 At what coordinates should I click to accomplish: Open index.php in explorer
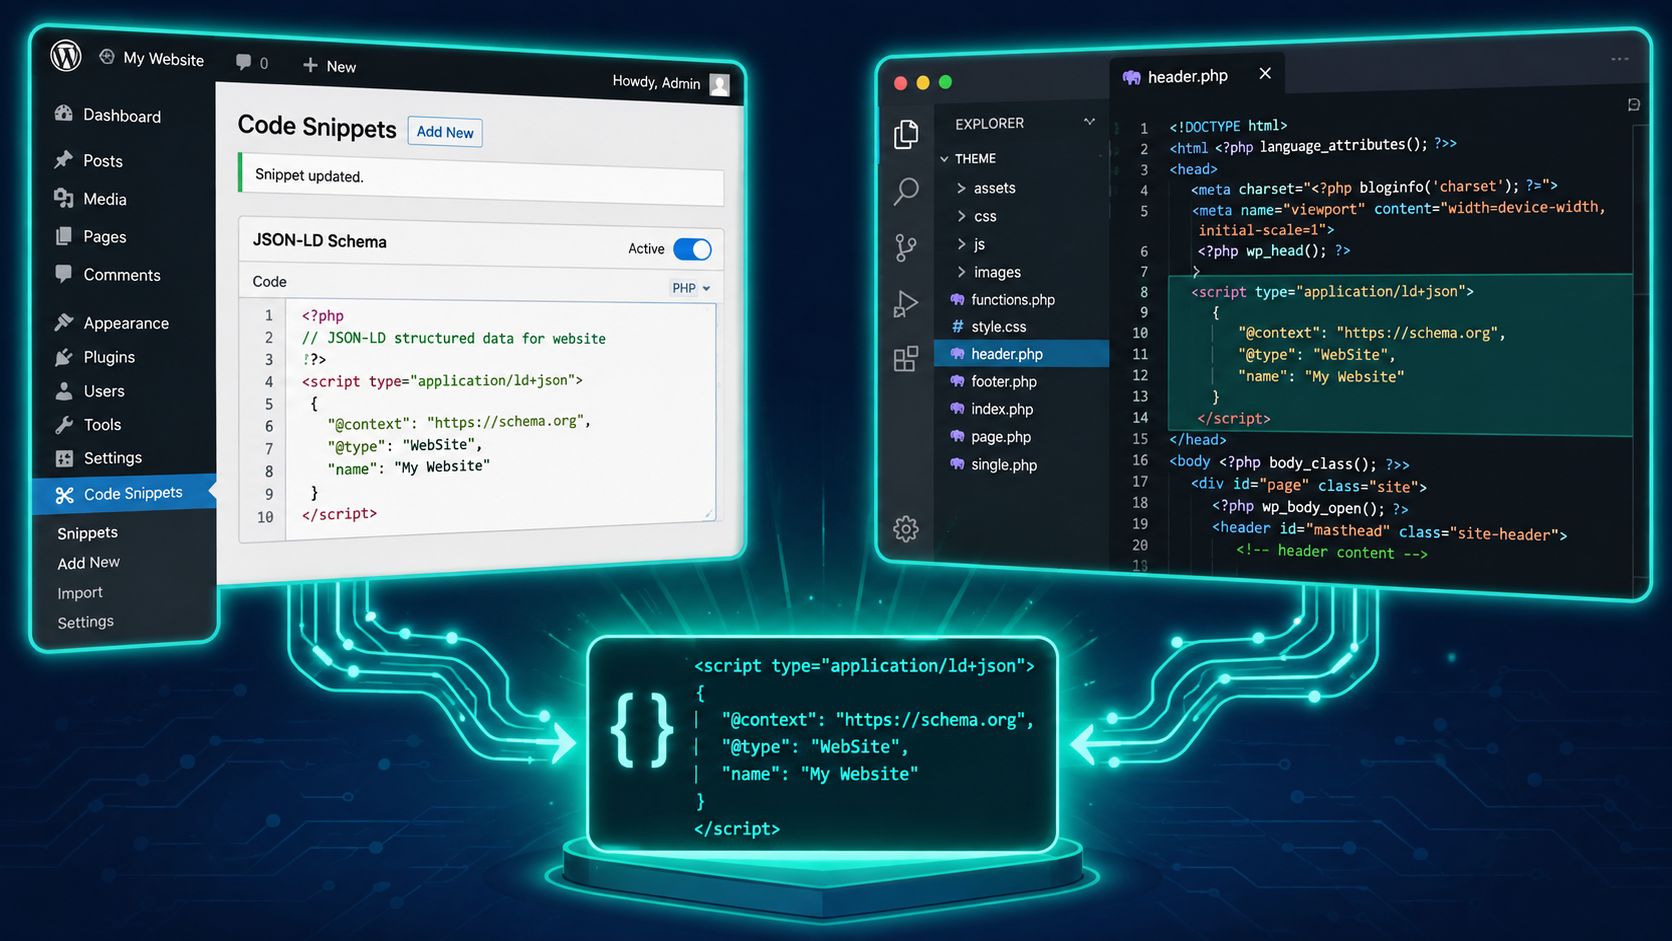tap(992, 409)
